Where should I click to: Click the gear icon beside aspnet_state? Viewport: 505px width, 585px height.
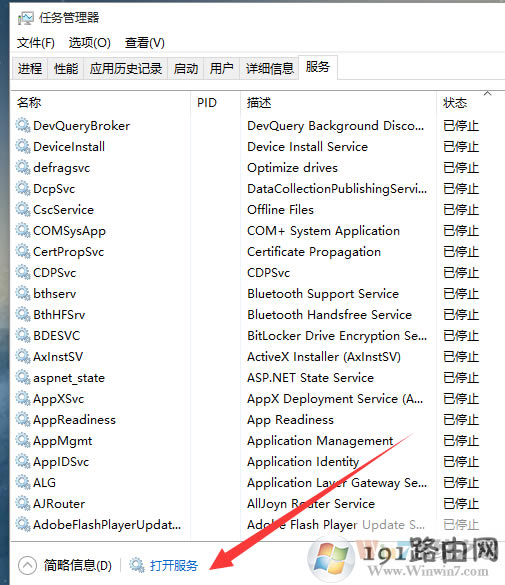coord(23,378)
